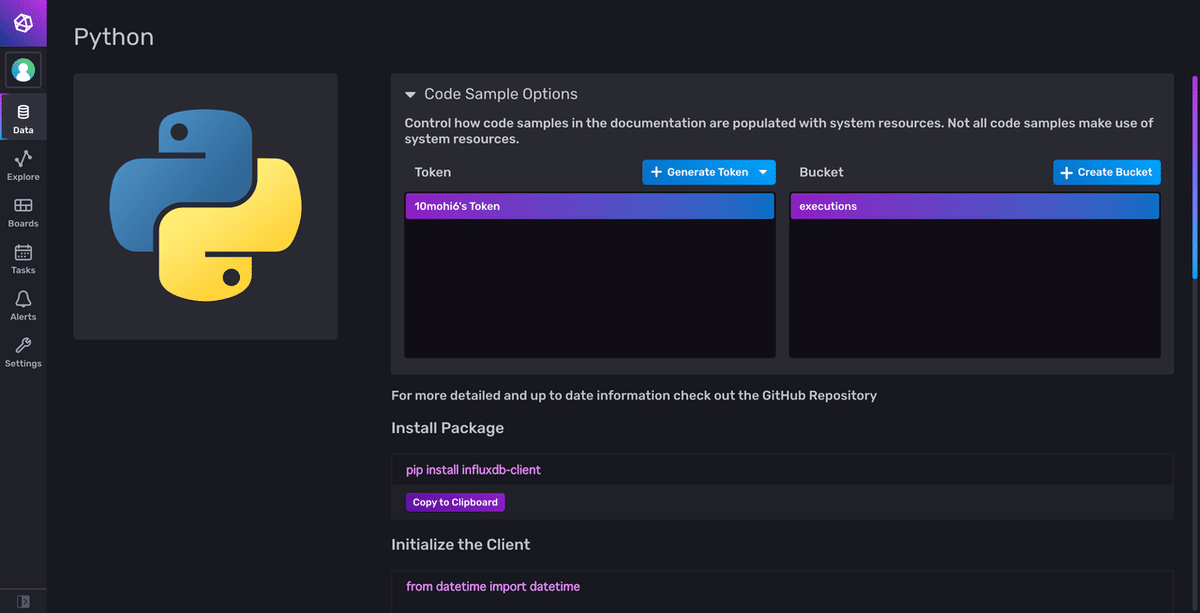The image size is (1200, 613).
Task: Click the Python logo image
Action: coord(205,205)
